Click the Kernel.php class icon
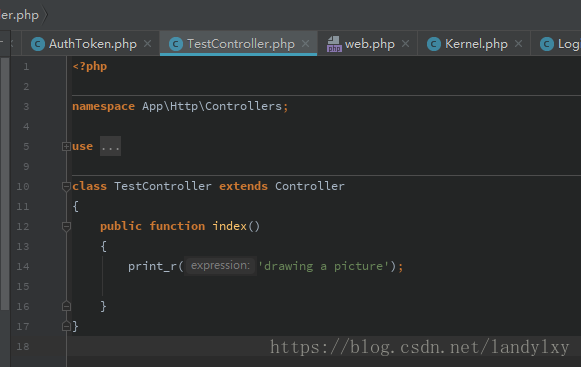This screenshot has width=581, height=367. pos(434,44)
